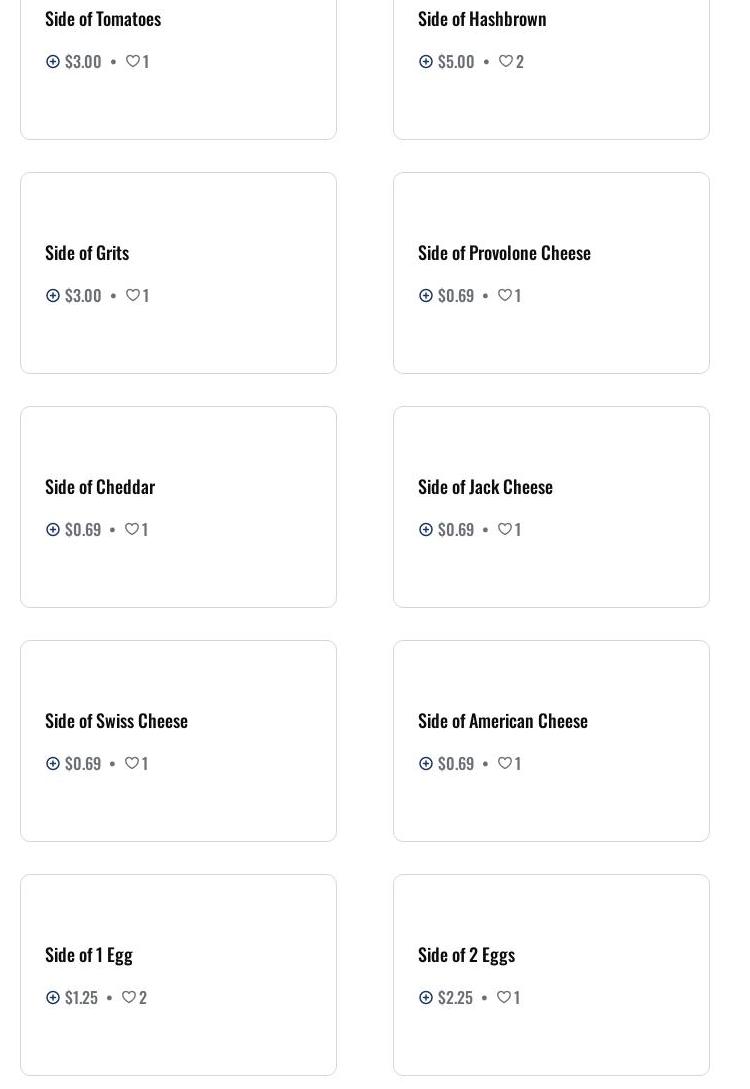This screenshot has width=750, height=1089.
Task: Click the add icon for Side of Tomatoes
Action: tap(53, 61)
